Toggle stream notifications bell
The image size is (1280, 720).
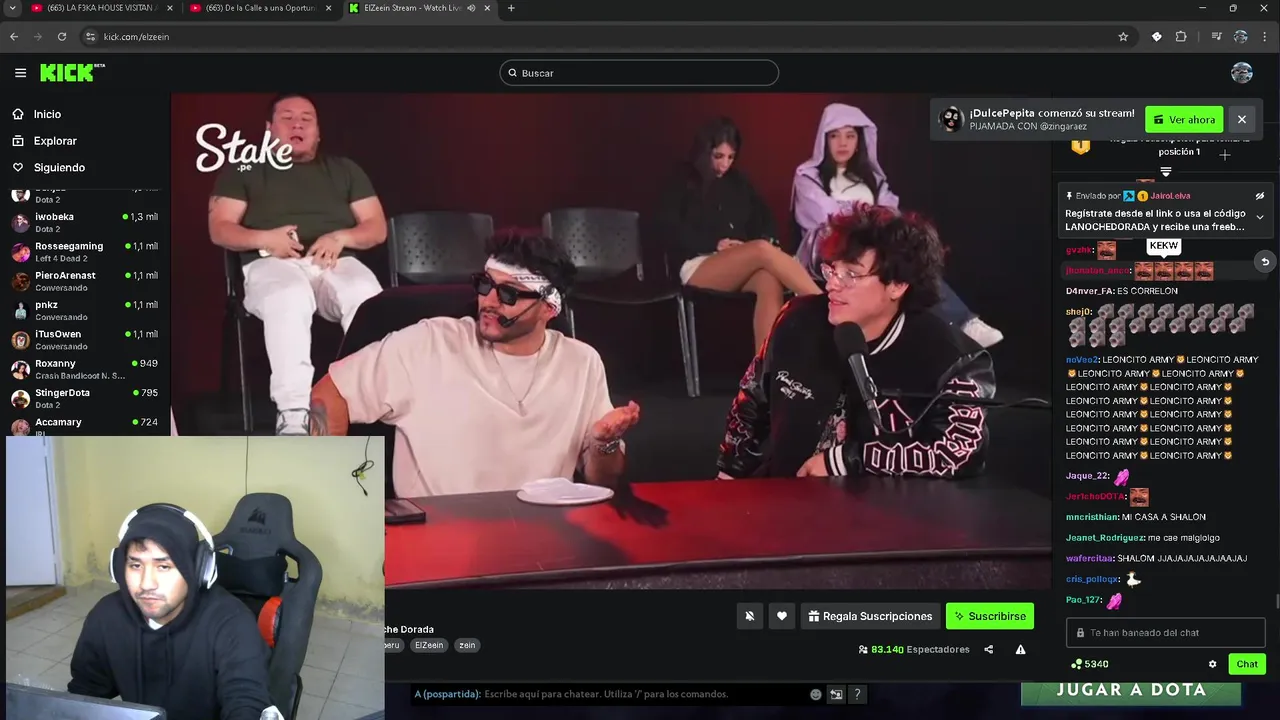pyautogui.click(x=749, y=616)
